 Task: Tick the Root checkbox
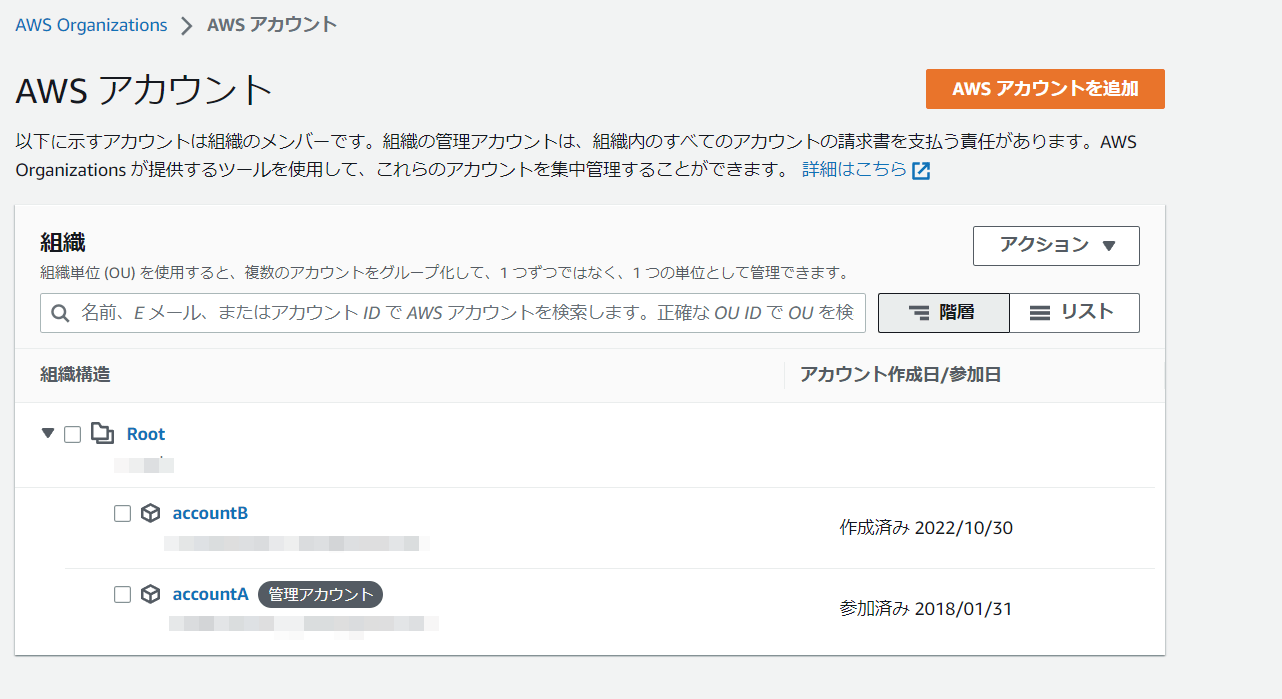72,434
